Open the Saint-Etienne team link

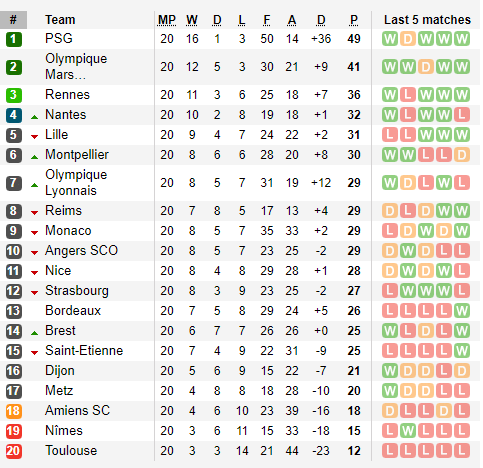pyautogui.click(x=84, y=351)
